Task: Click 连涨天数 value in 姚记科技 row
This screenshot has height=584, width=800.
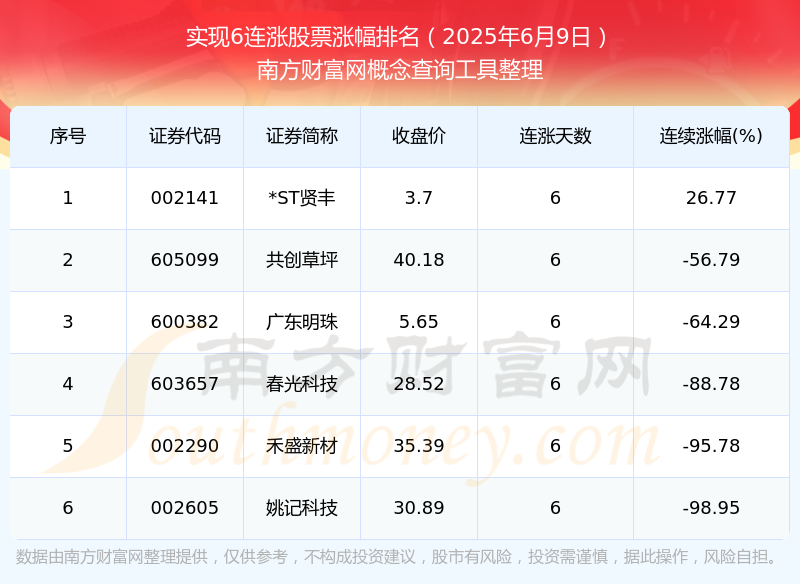Action: pyautogui.click(x=555, y=508)
